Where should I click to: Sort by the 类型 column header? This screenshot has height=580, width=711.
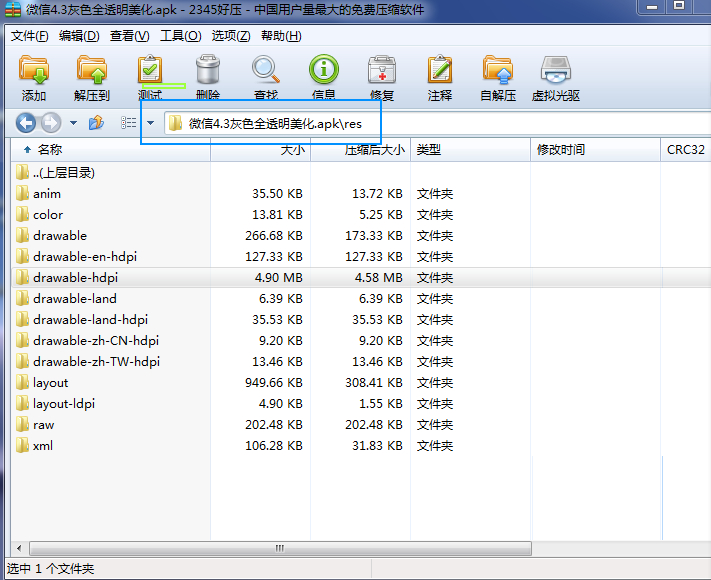[x=470, y=150]
